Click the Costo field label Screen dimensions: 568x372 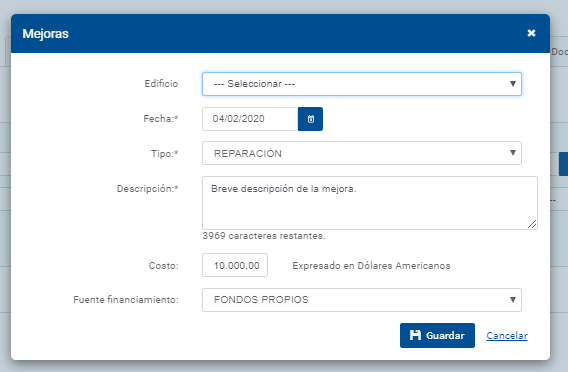[163, 266]
